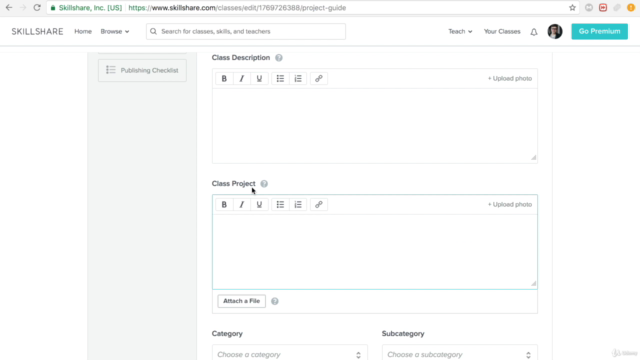
Task: Click the search magnifier icon
Action: point(153,31)
